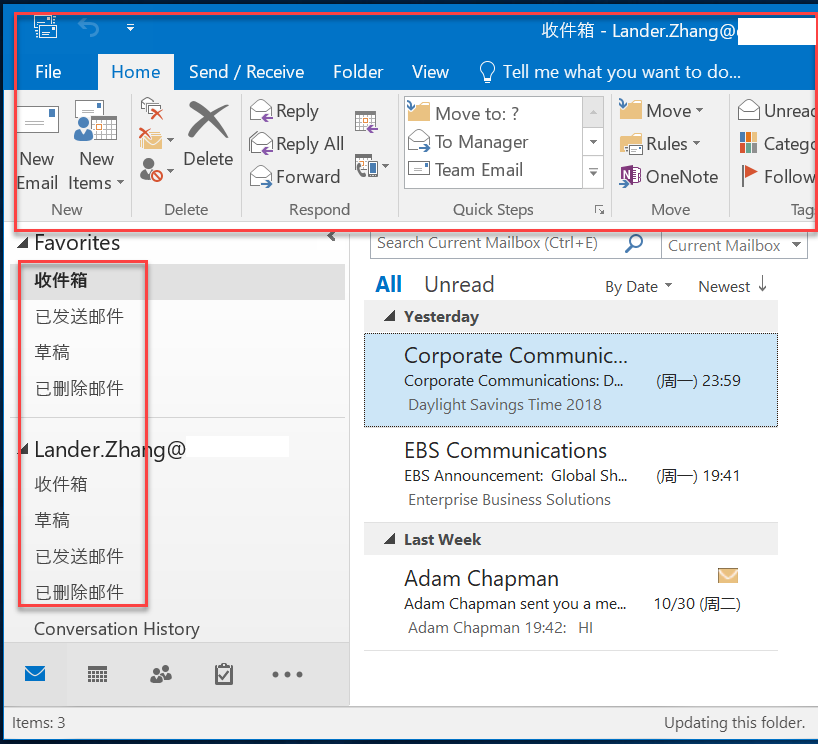Show All messages filter
Image resolution: width=818 pixels, height=744 pixels.
(x=388, y=285)
